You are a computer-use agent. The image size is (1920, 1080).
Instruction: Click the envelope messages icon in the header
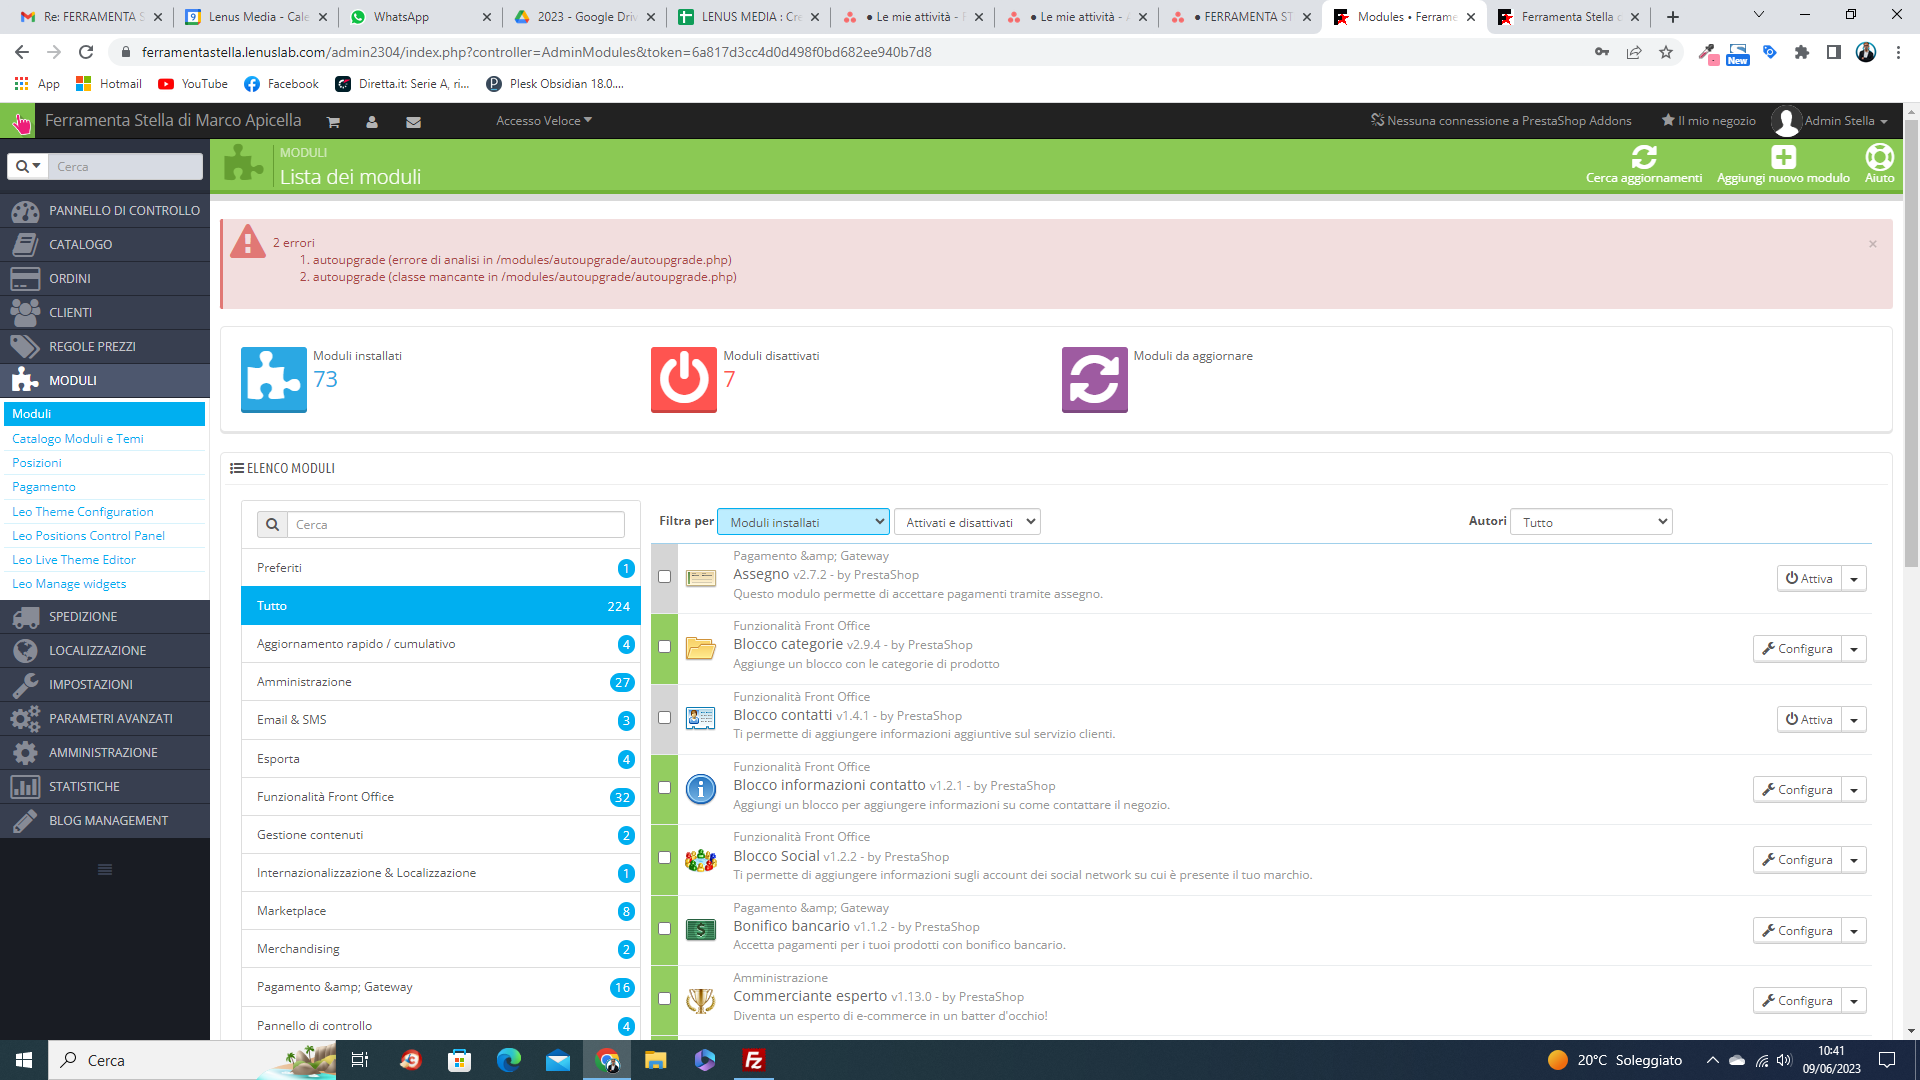[413, 122]
